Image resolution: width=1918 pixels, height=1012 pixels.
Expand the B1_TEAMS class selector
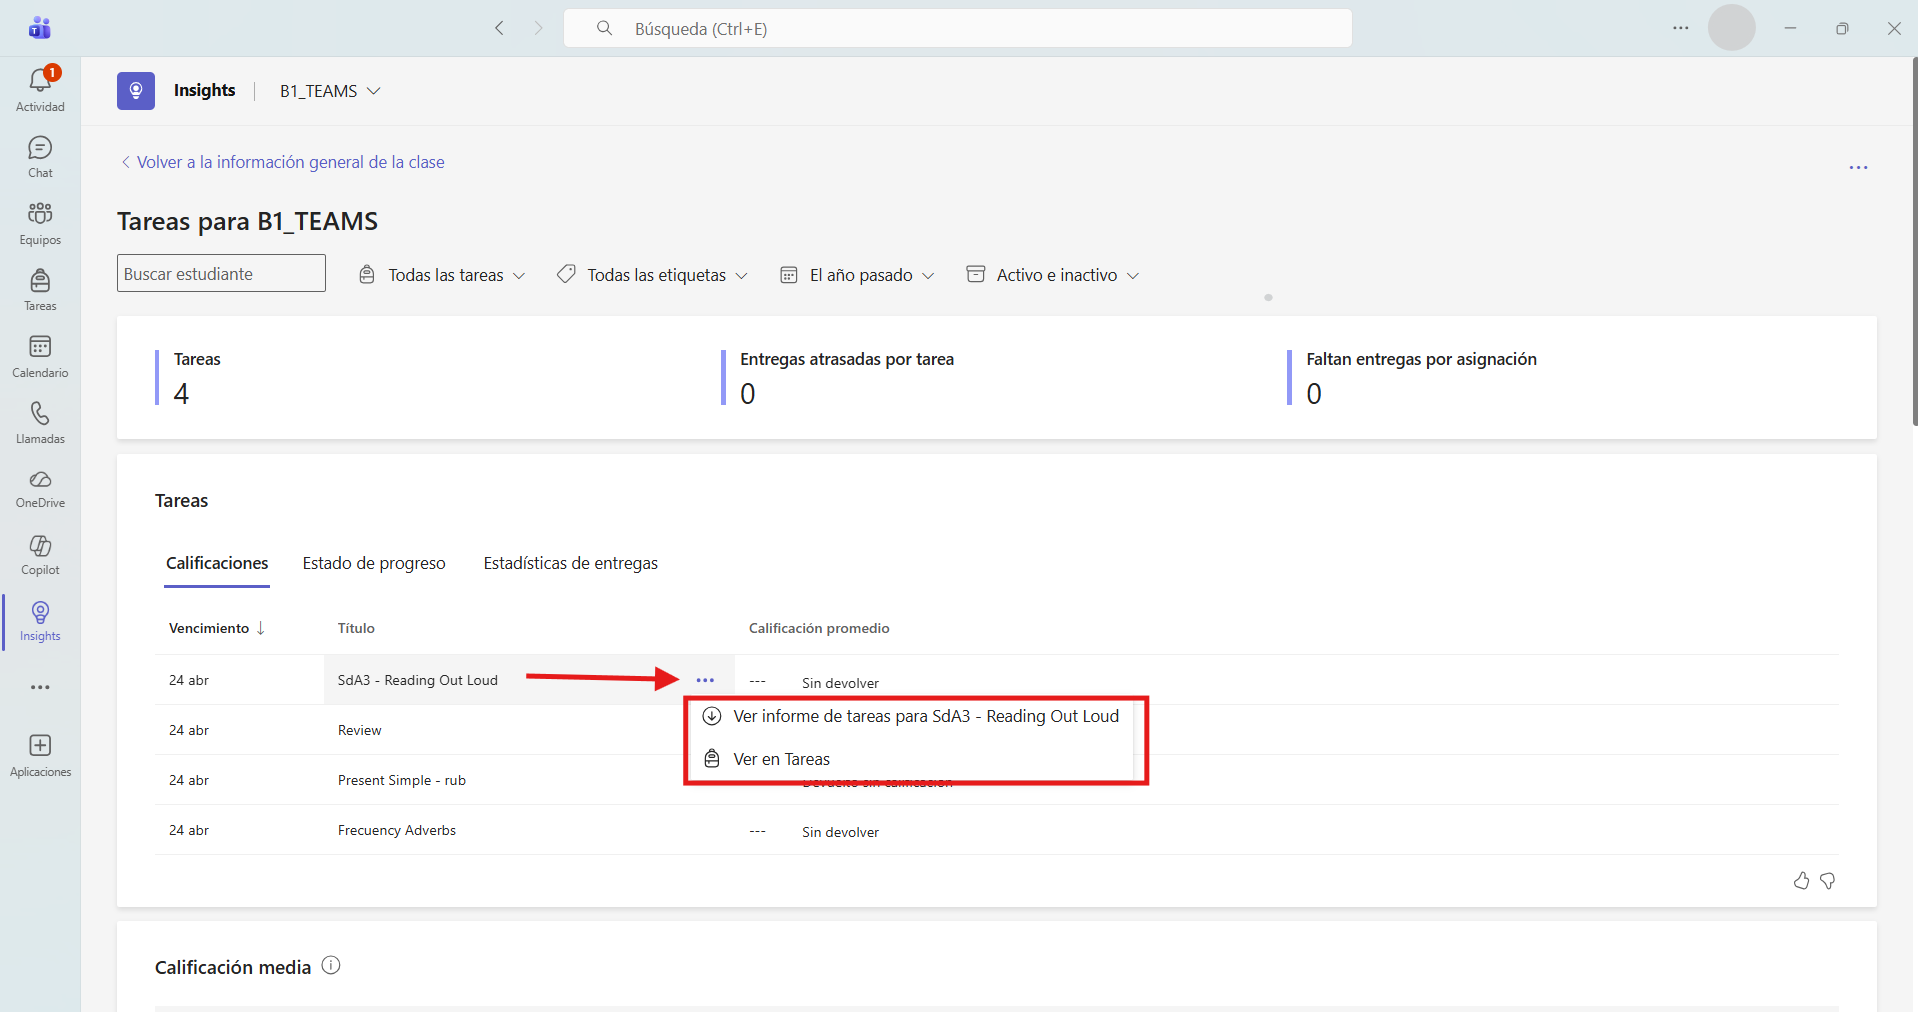[330, 91]
